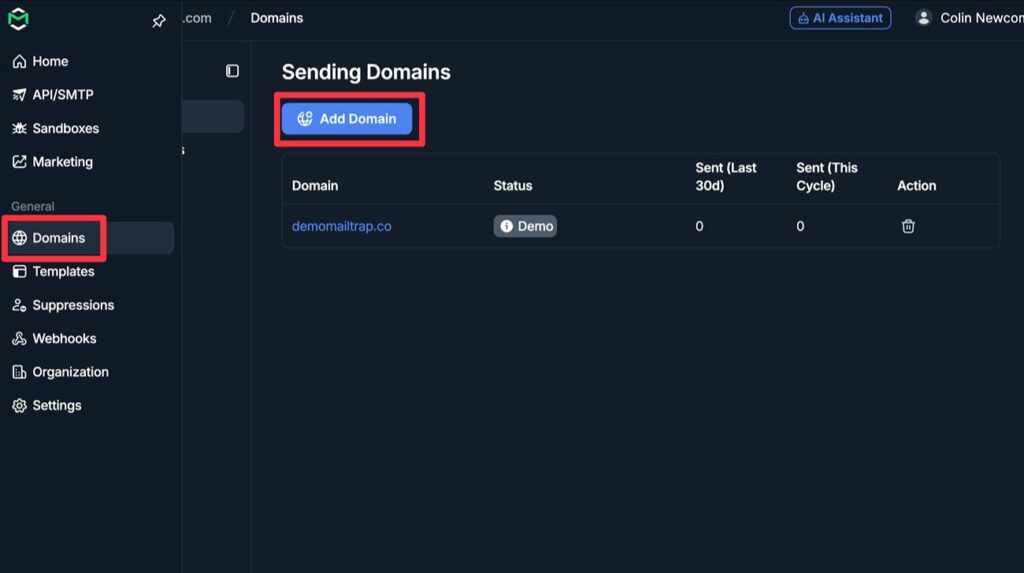Delete demomailtrap.co using the trash icon
The height and width of the screenshot is (573, 1024).
908,226
